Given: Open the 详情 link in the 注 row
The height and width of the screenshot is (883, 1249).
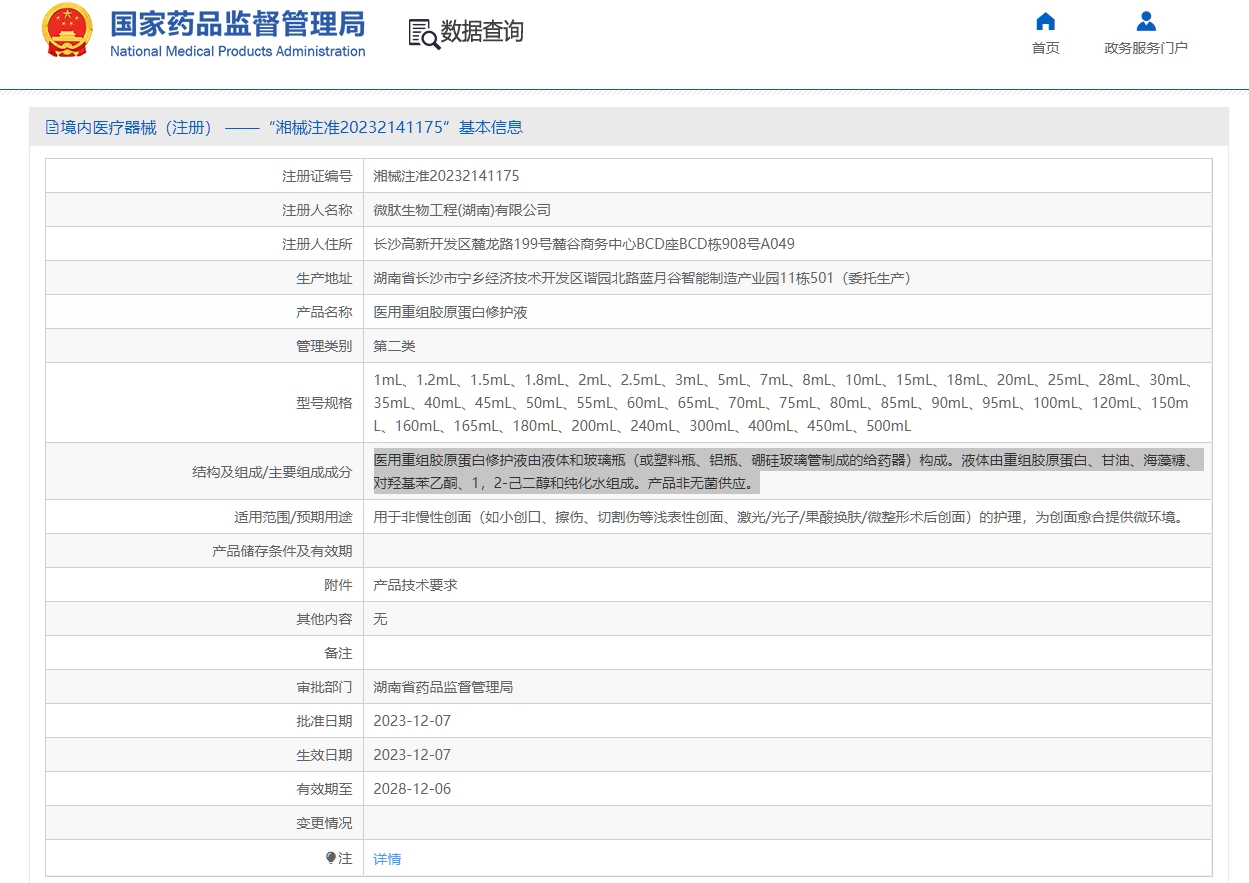Looking at the screenshot, I should pyautogui.click(x=387, y=859).
